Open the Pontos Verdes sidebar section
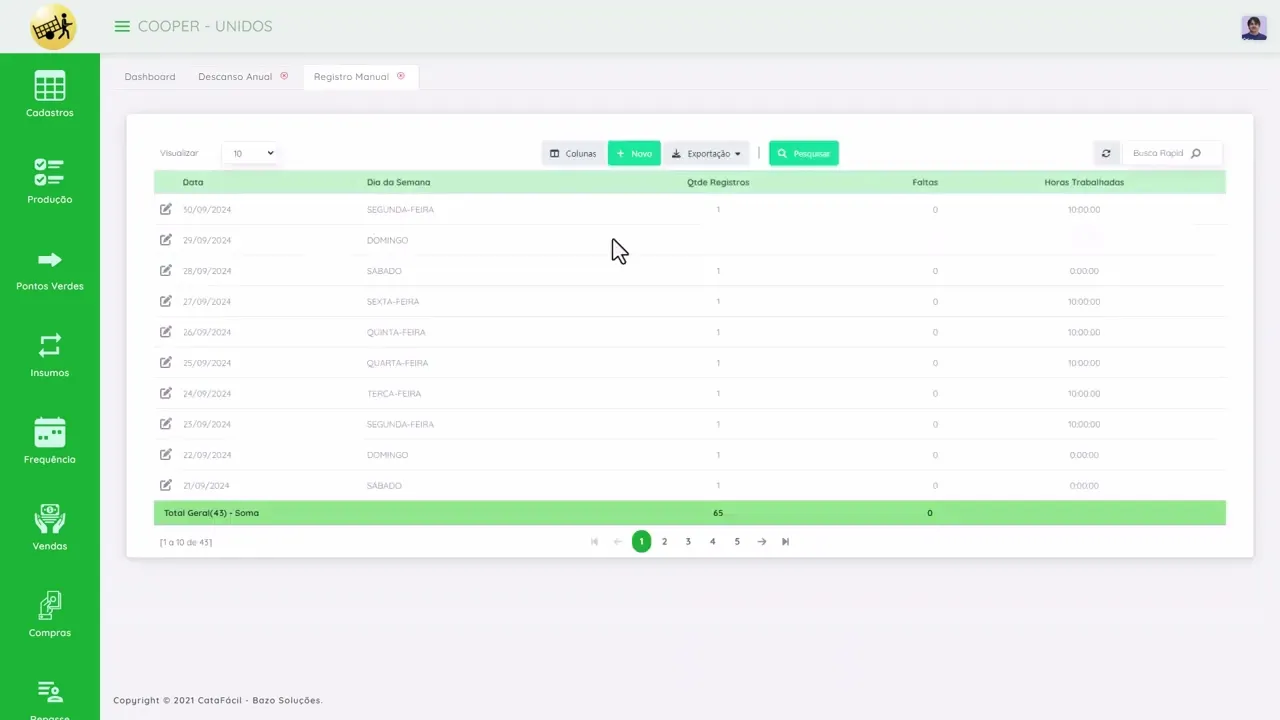Viewport: 1280px width, 720px height. click(49, 269)
